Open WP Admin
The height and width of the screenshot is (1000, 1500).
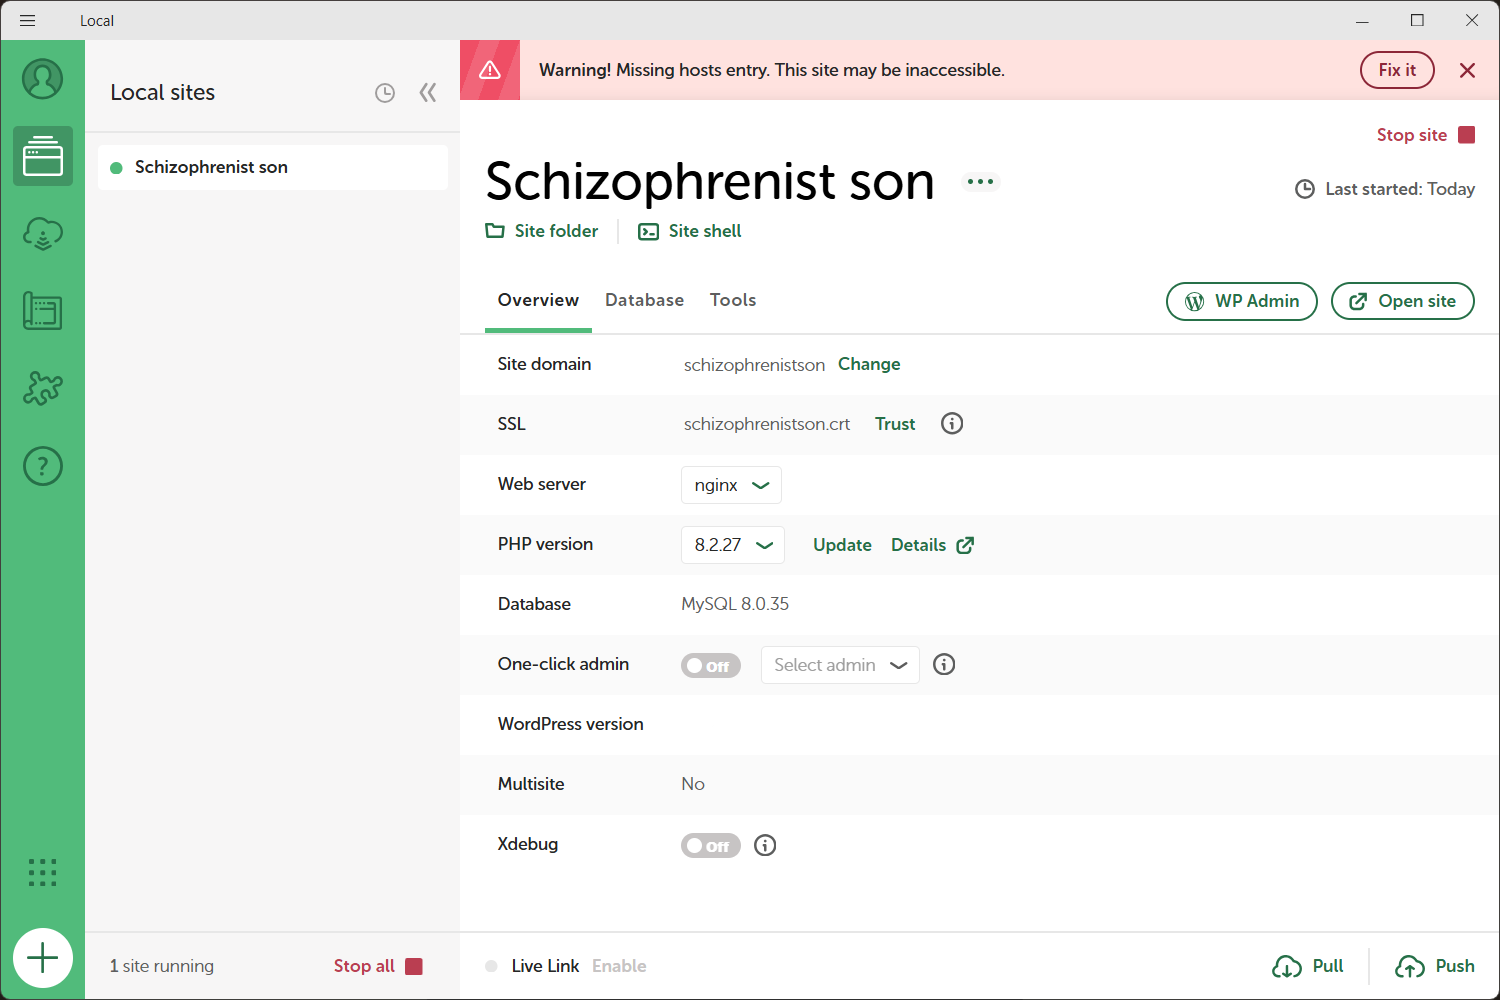1242,301
